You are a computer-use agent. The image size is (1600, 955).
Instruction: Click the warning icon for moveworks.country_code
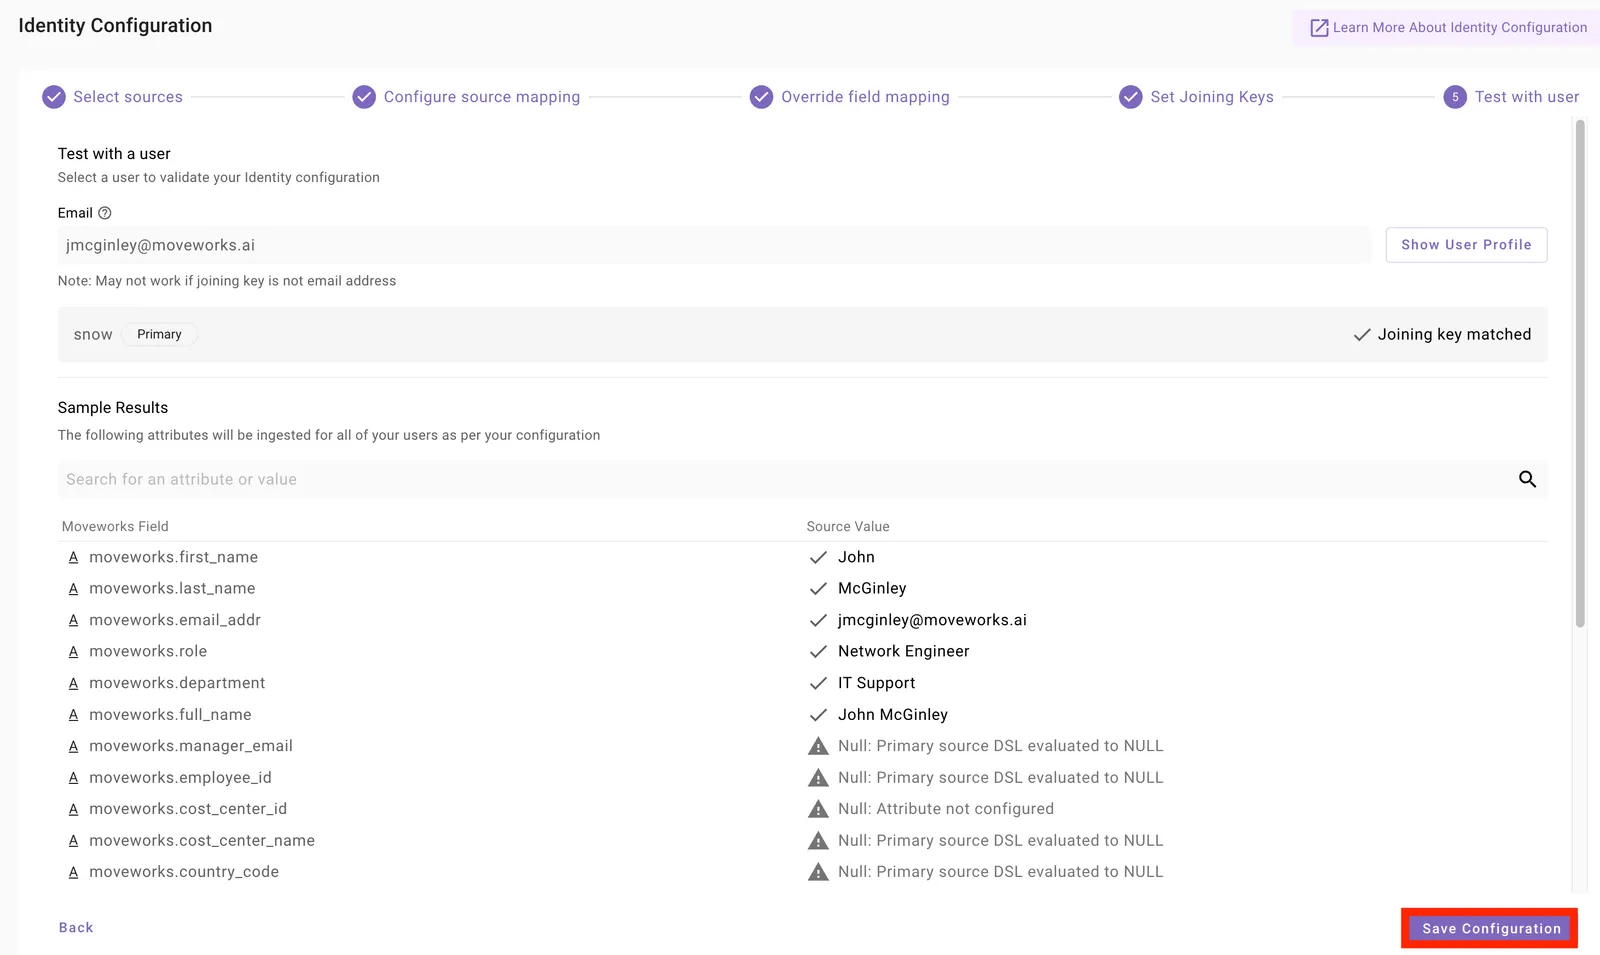(x=818, y=872)
